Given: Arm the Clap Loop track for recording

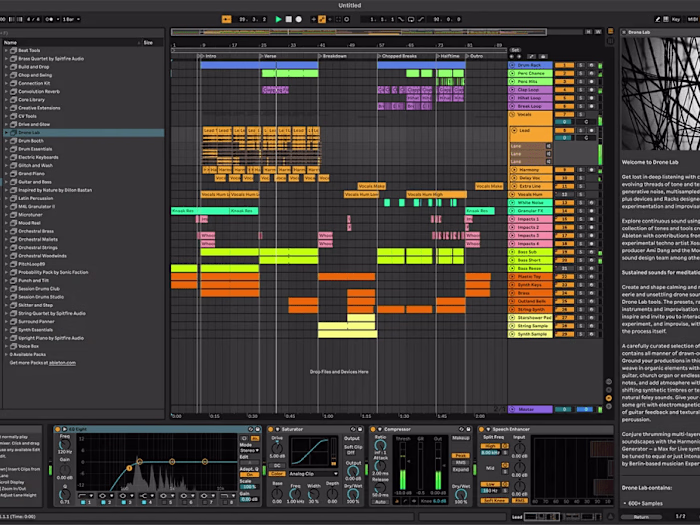Looking at the screenshot, I should (592, 90).
